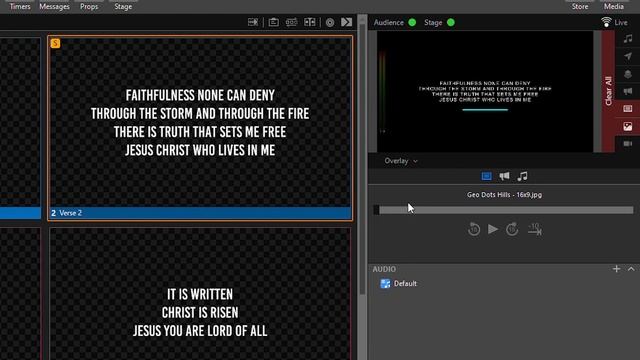Screen dimensions: 640x360
Task: Select the audio music note tab icon
Action: [x=522, y=176]
